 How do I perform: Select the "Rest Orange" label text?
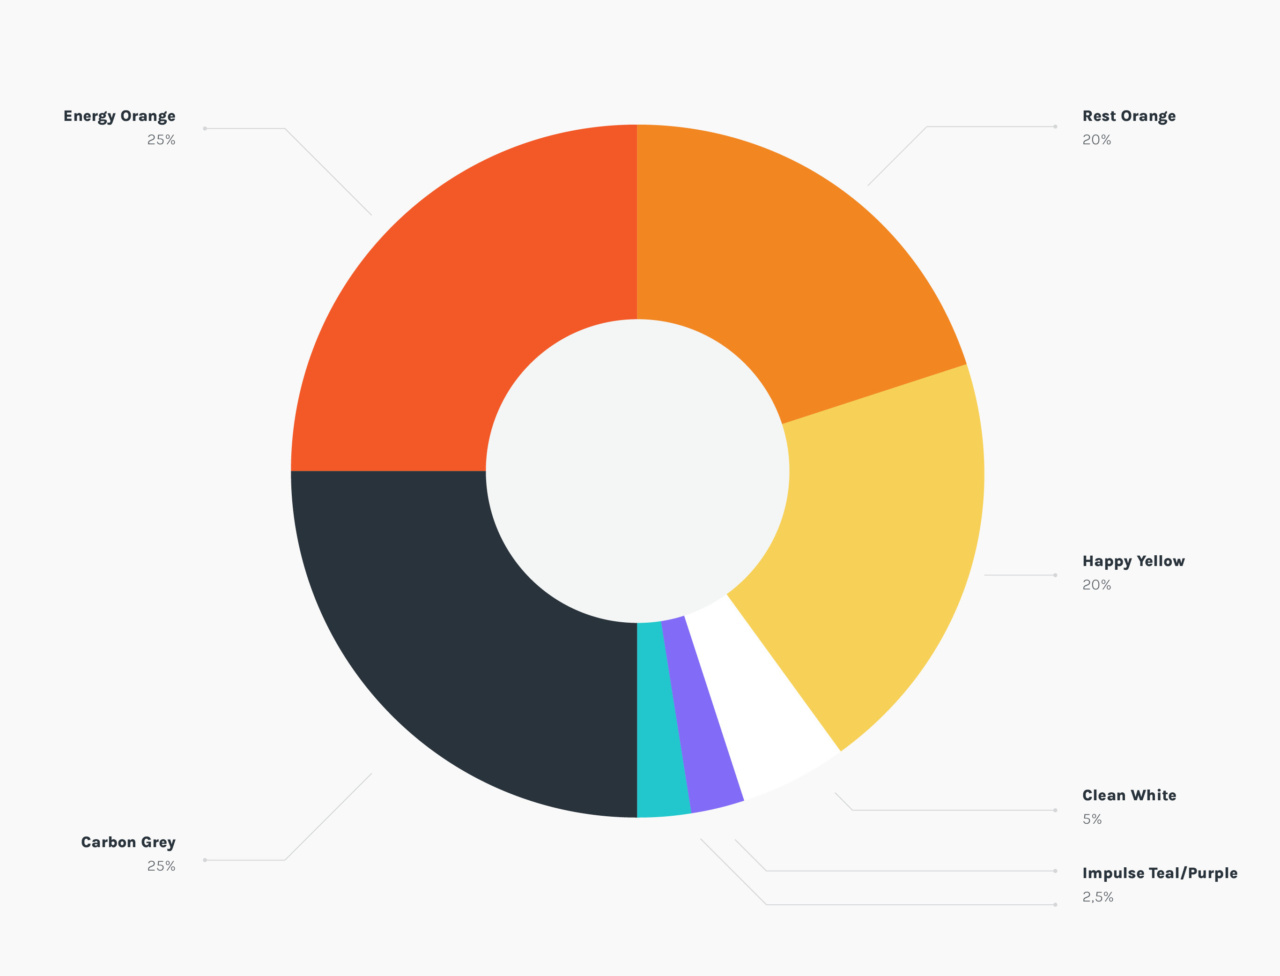click(x=1128, y=116)
